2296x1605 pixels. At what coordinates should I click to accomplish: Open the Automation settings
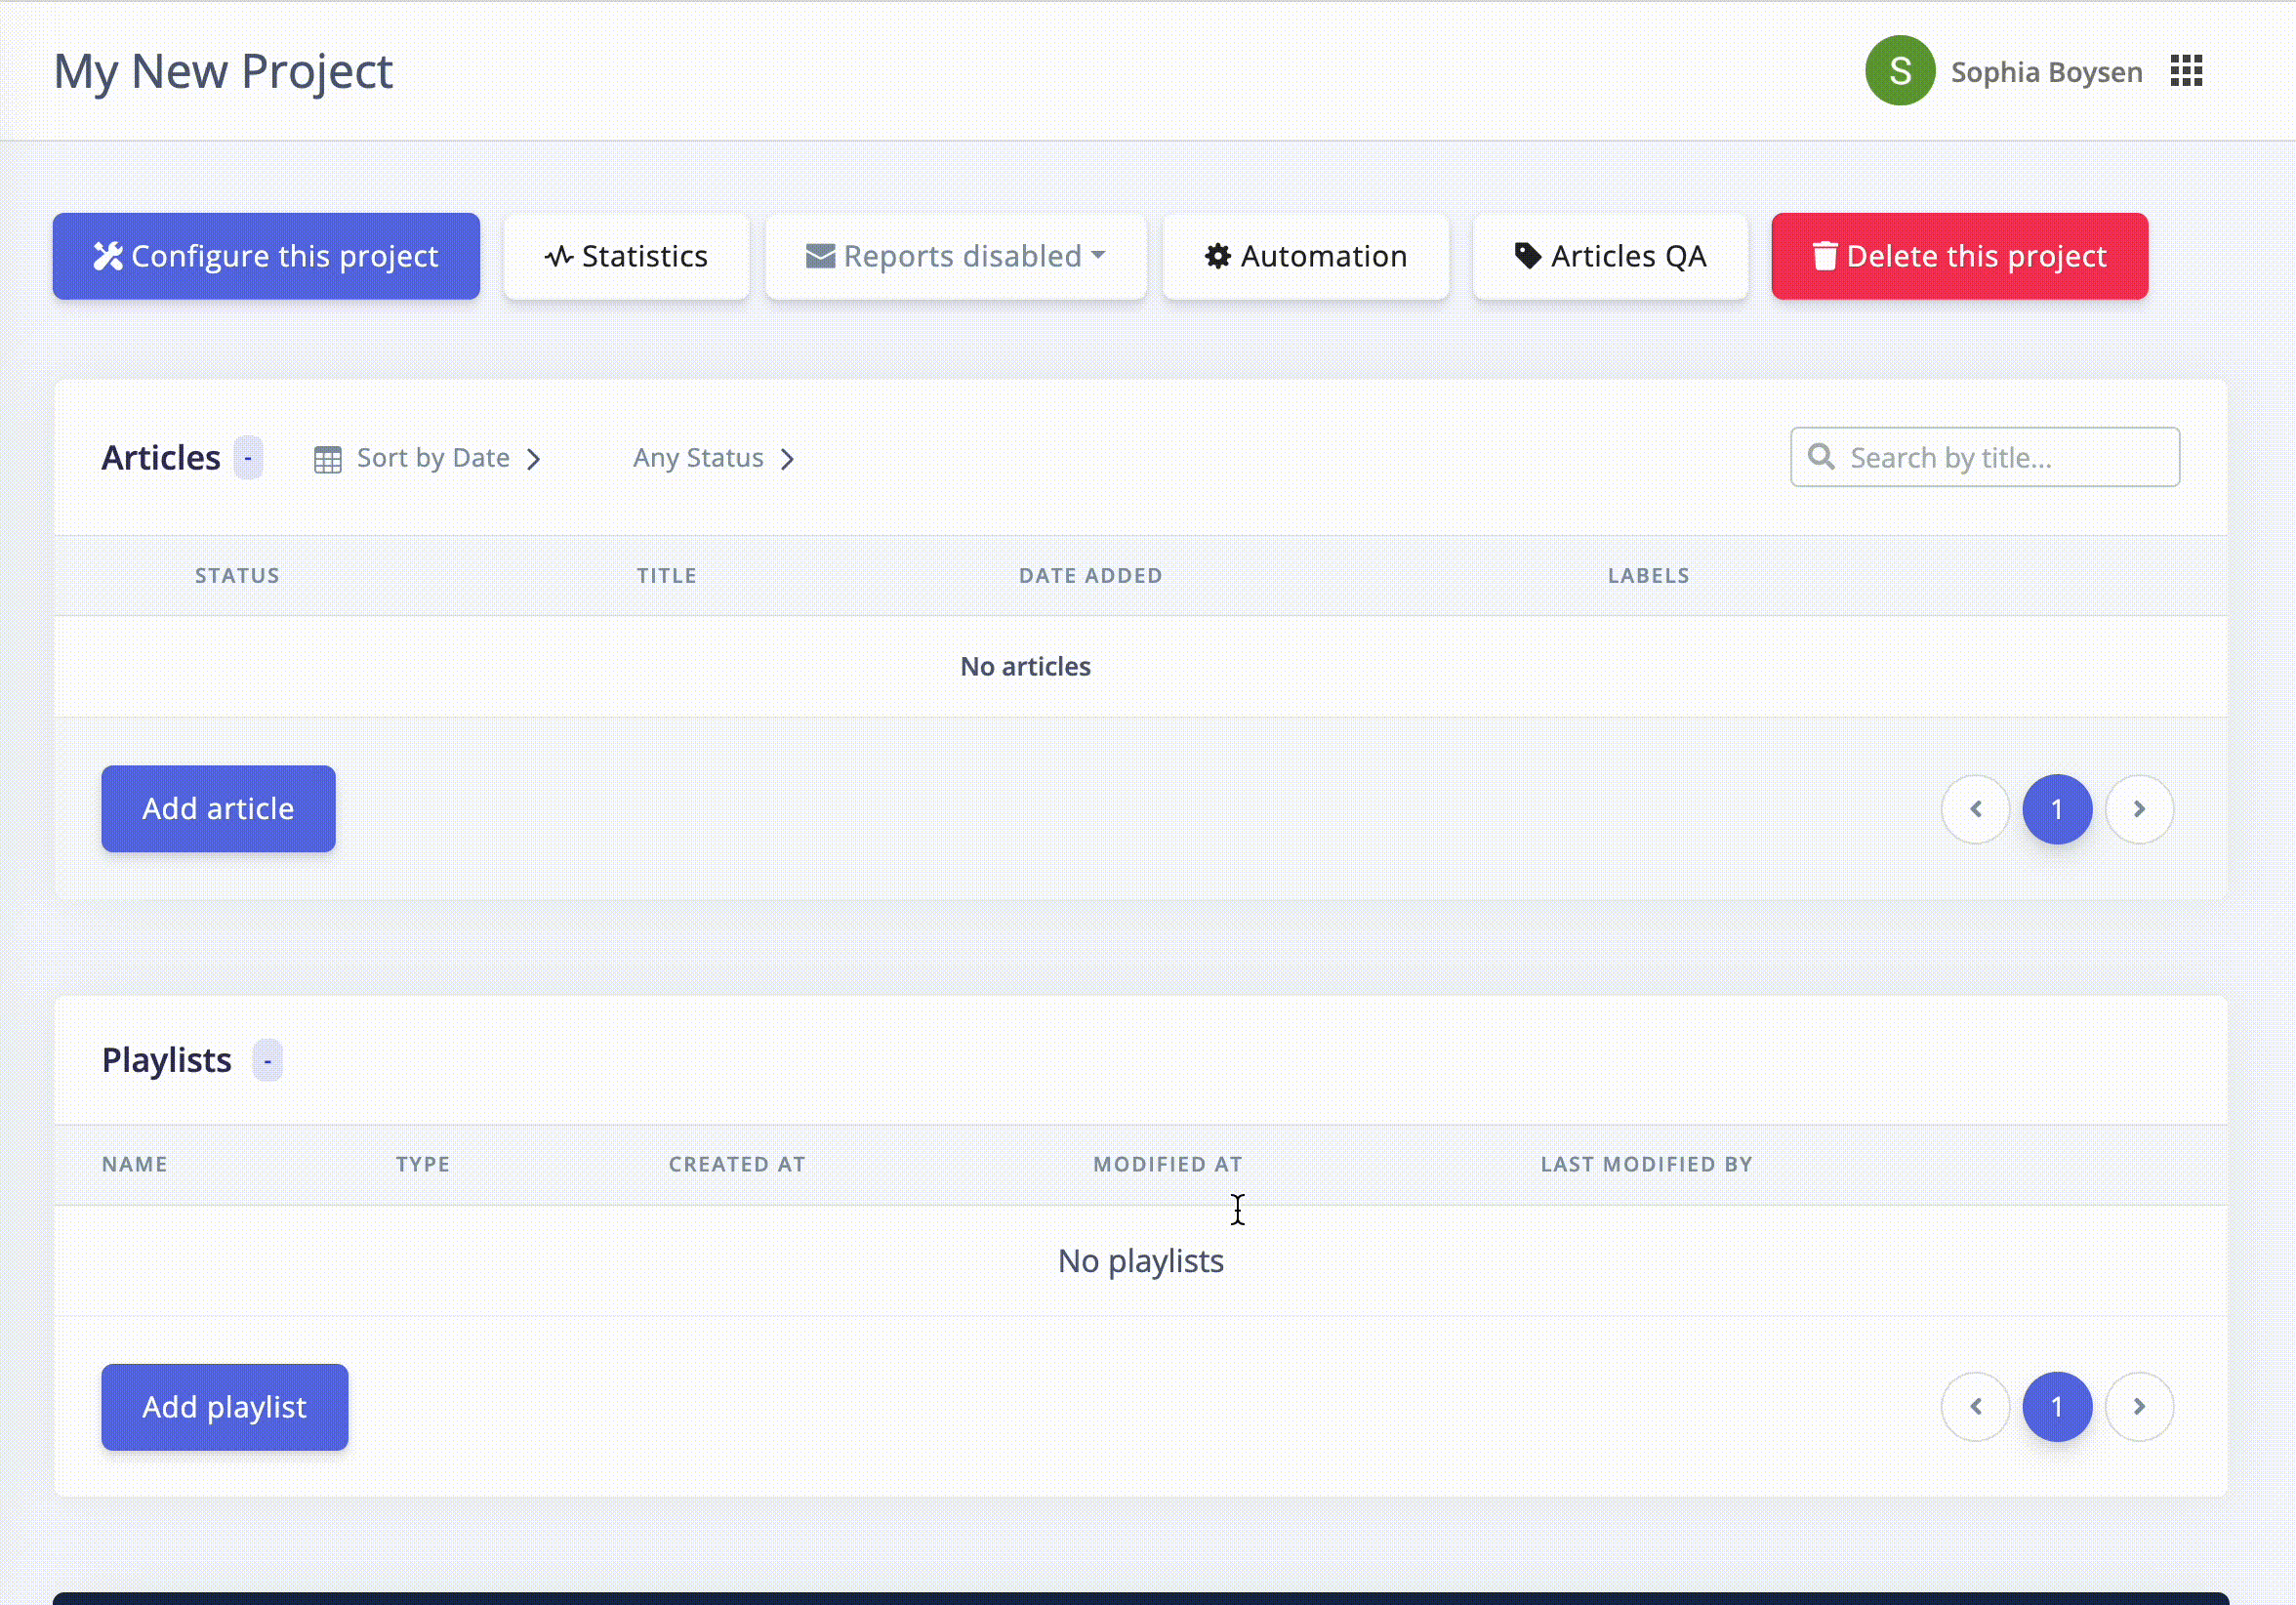[x=1305, y=256]
